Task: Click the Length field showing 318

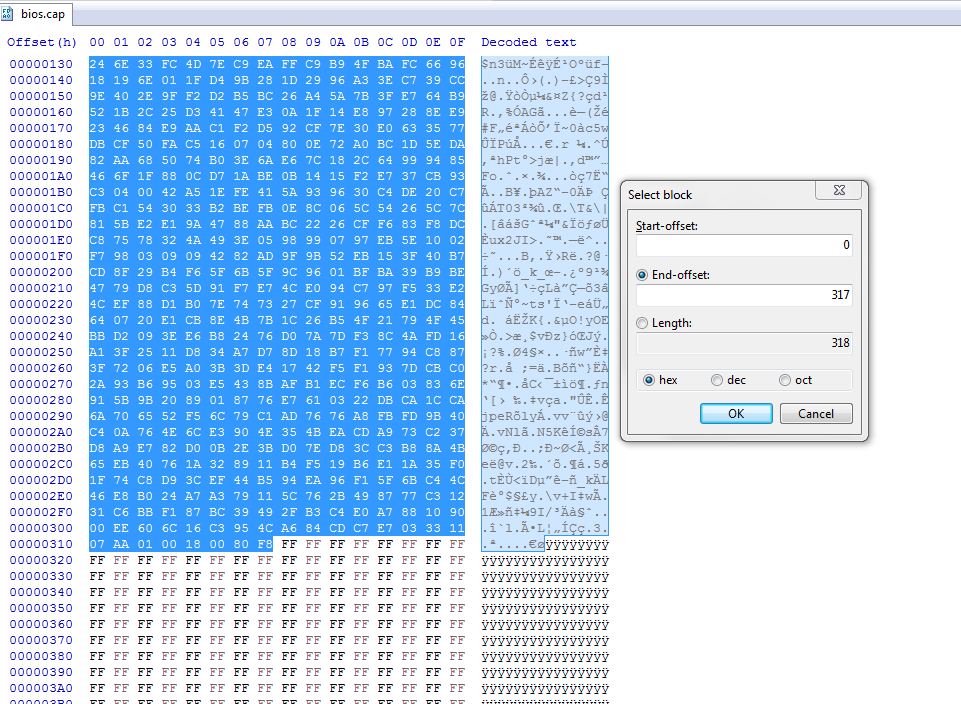Action: click(x=744, y=343)
